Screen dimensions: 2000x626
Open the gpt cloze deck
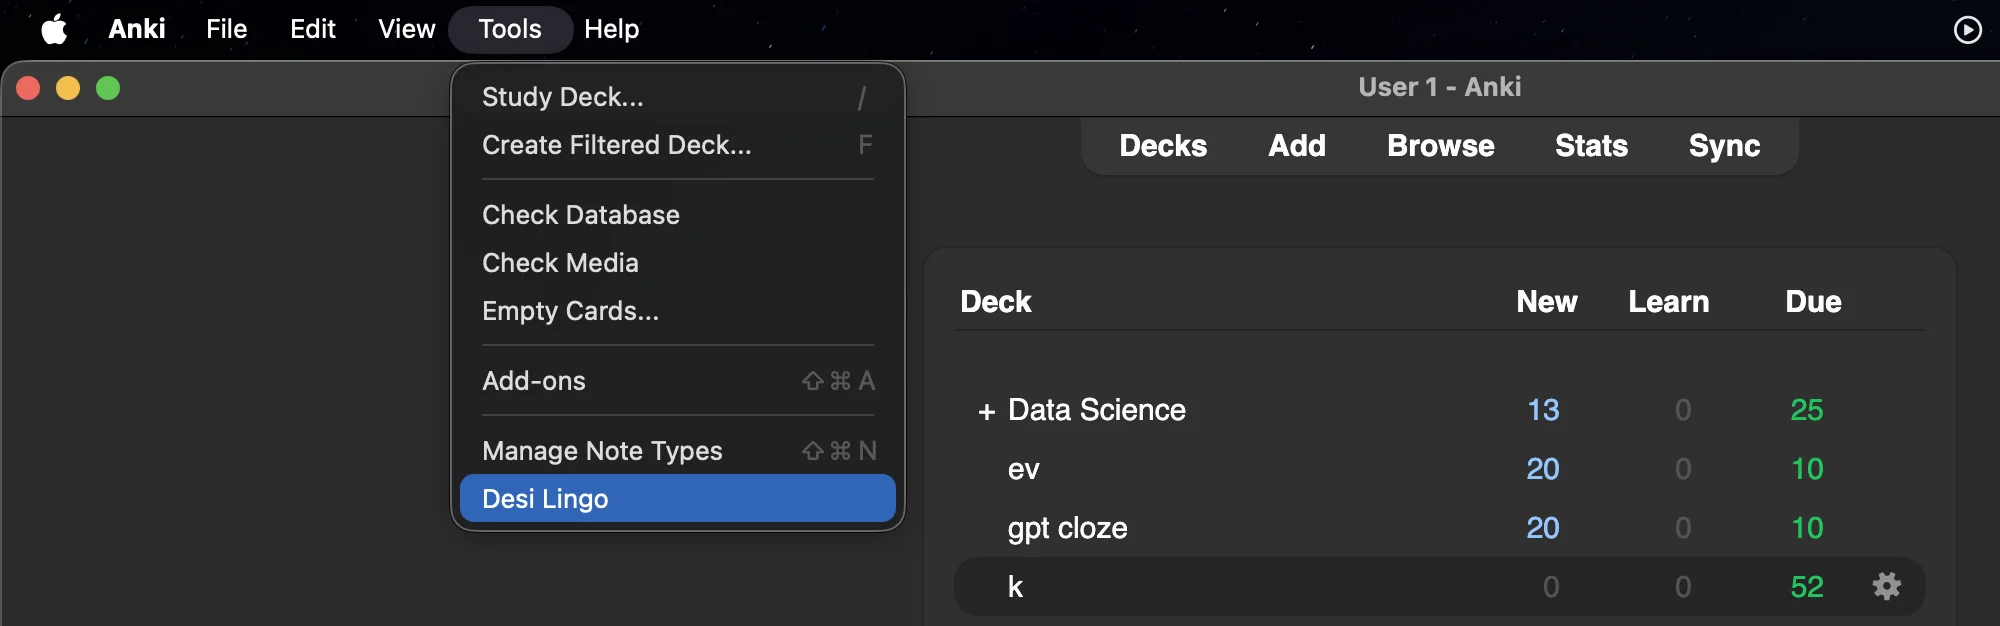coord(1067,528)
